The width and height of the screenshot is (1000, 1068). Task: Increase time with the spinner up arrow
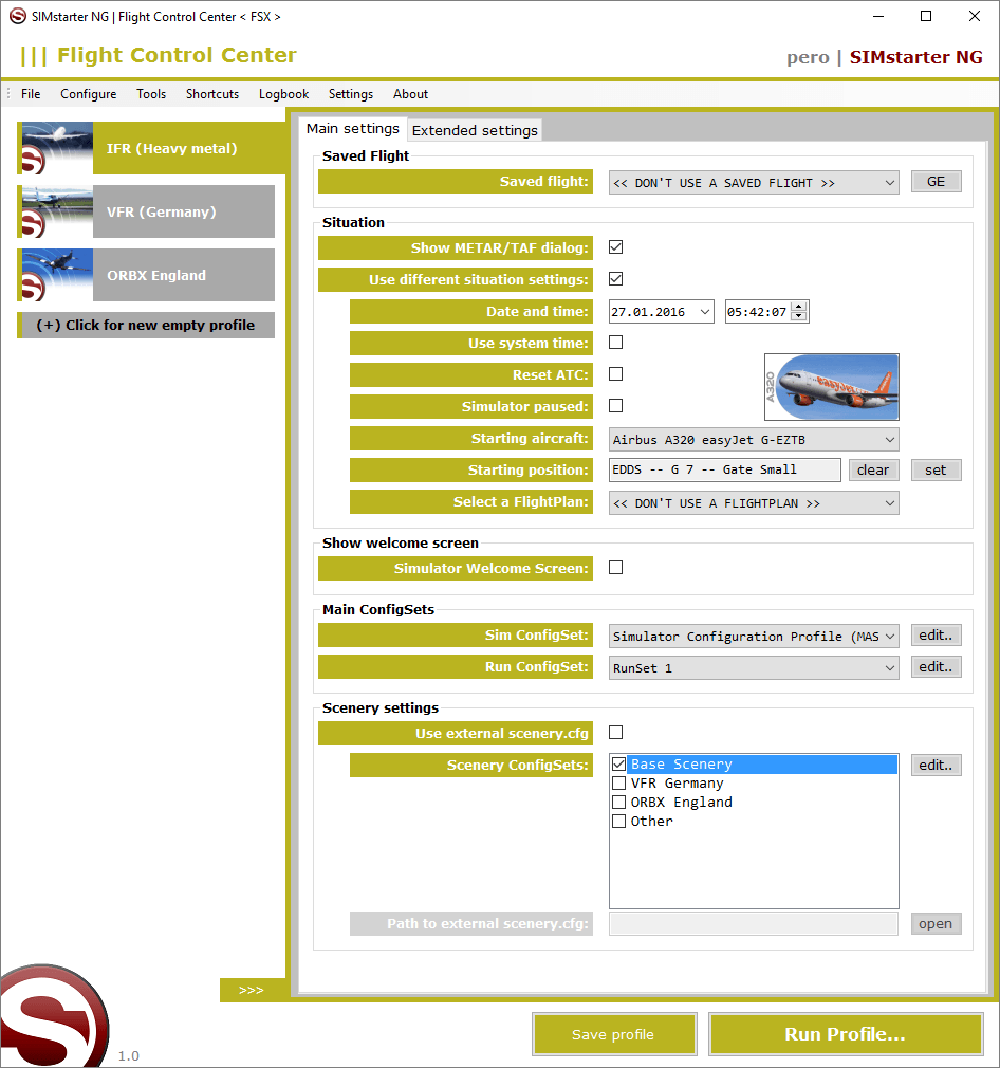point(800,307)
